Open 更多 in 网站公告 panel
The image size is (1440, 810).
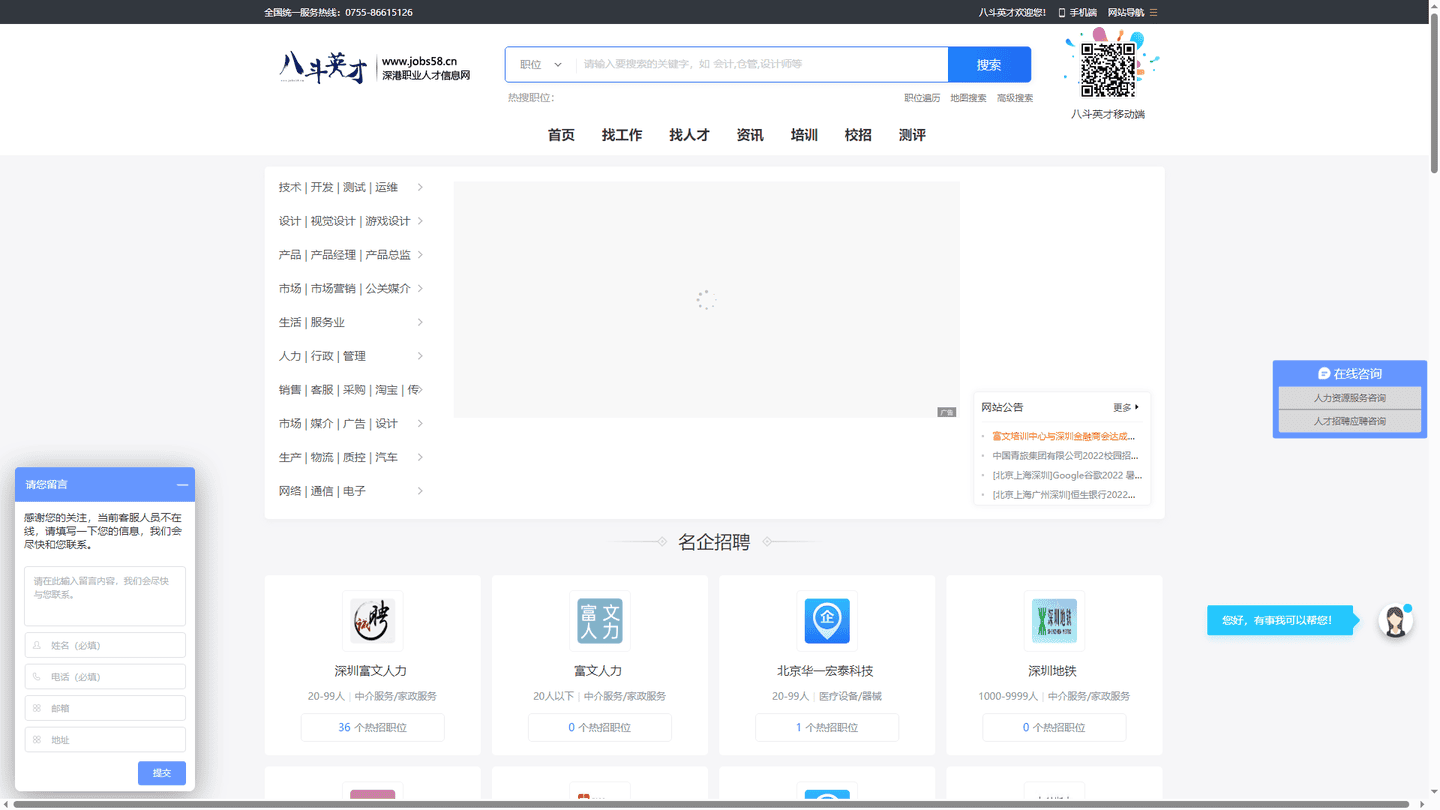tap(1126, 408)
